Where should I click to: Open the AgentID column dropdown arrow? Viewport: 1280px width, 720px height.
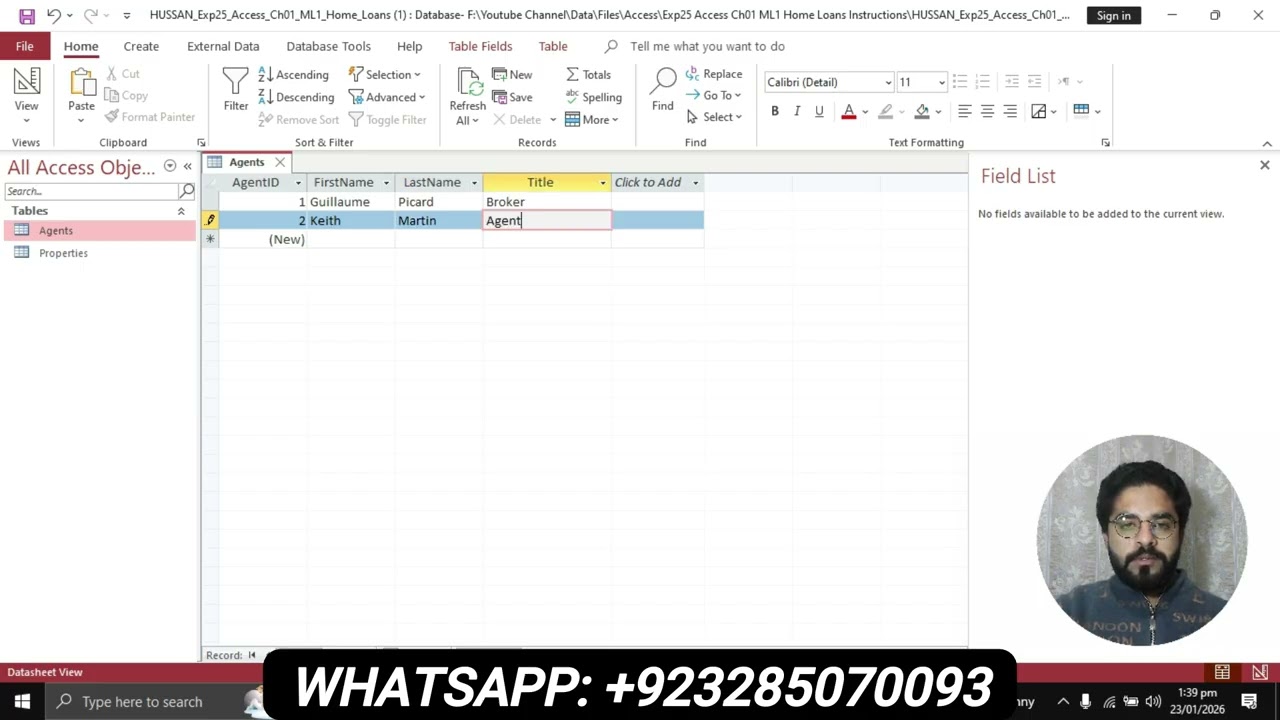(x=298, y=183)
